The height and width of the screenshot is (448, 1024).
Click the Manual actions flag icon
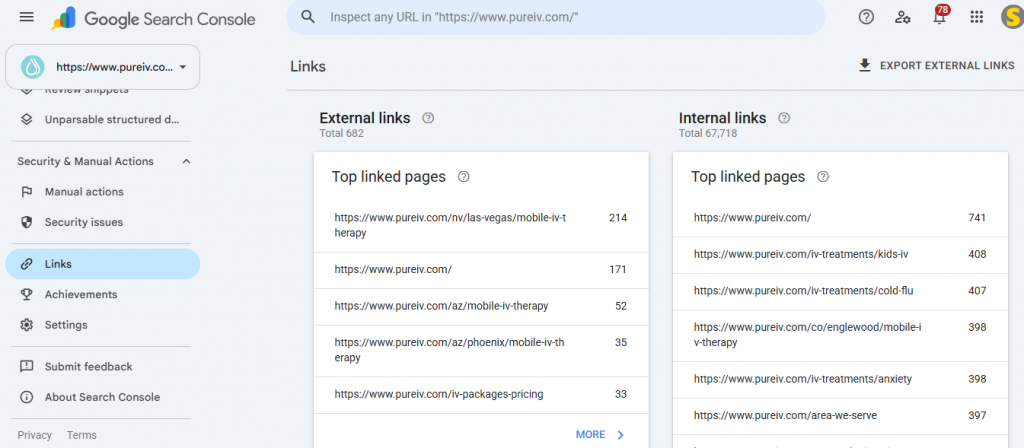pos(26,192)
